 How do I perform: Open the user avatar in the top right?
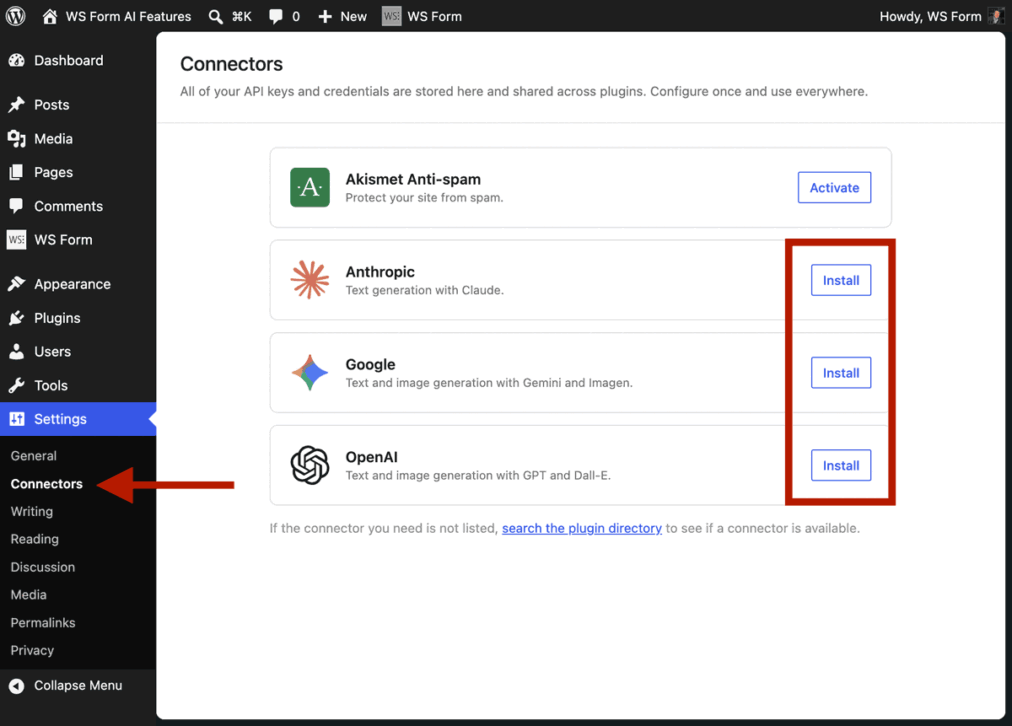tap(997, 16)
